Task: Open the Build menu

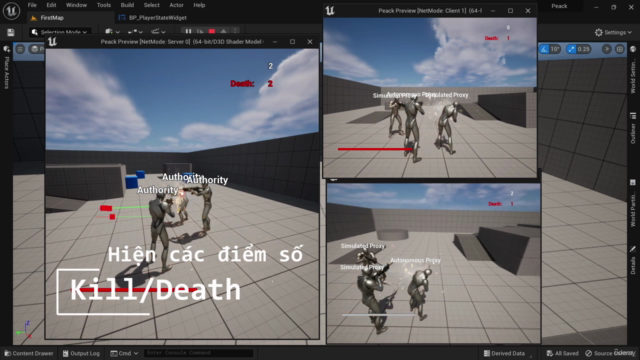Action: 127,5
